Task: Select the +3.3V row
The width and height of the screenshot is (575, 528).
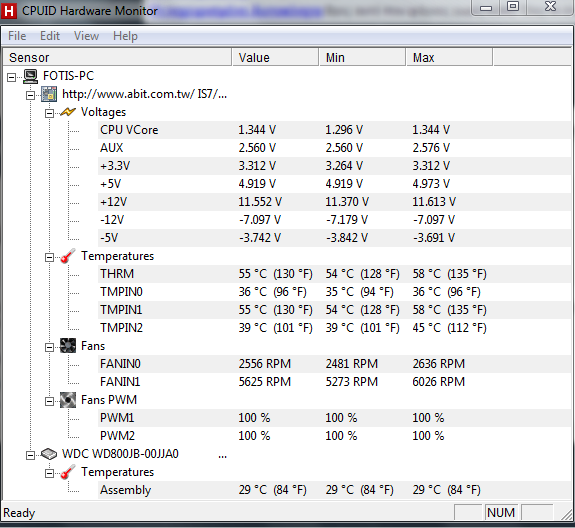Action: pos(334,166)
